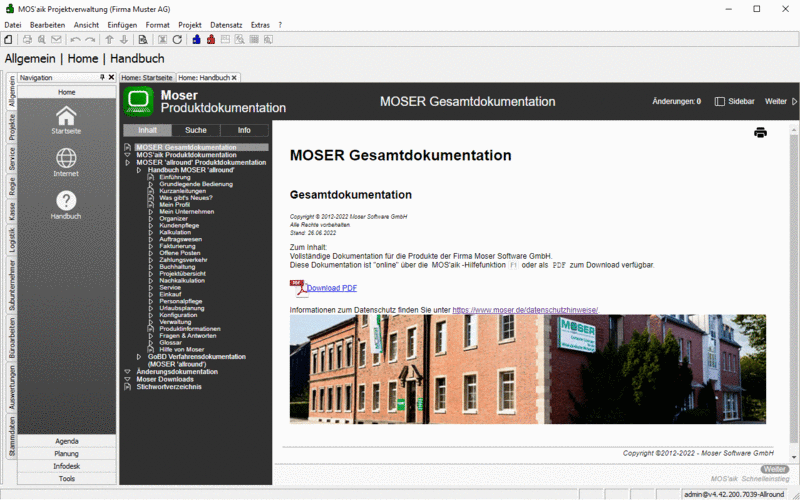Viewport: 800px width, 500px height.
Task: Collapse the MOS'aik Produktdokumentation tree node
Action: [x=128, y=155]
